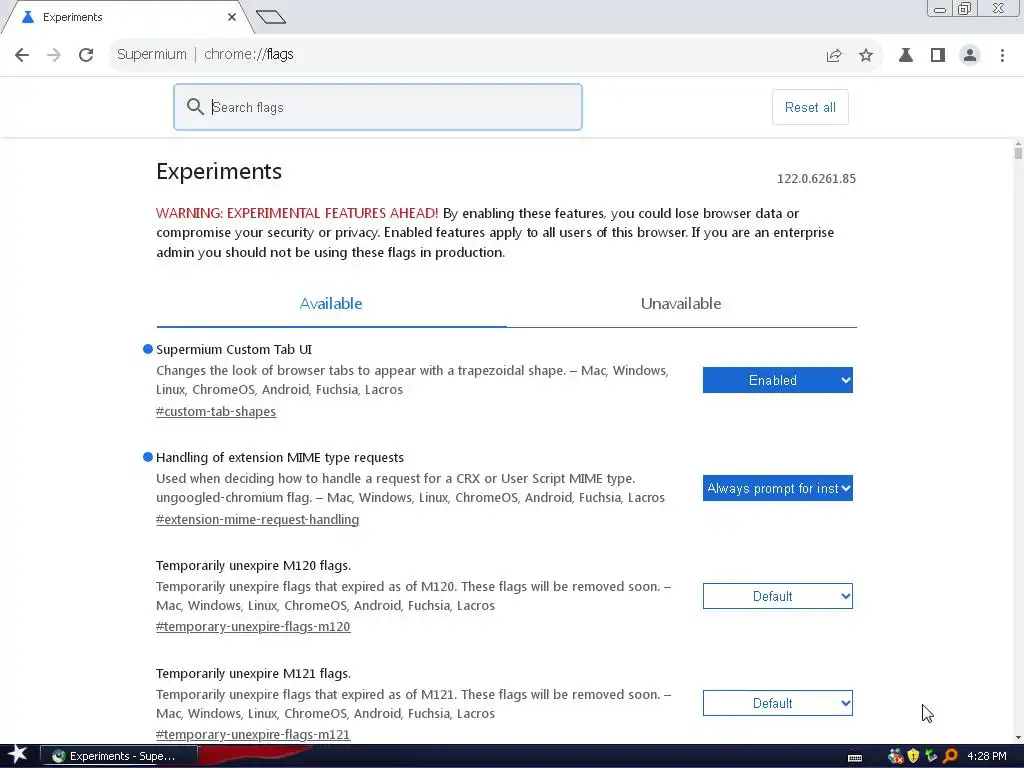Open the share page icon in address bar

click(x=834, y=56)
